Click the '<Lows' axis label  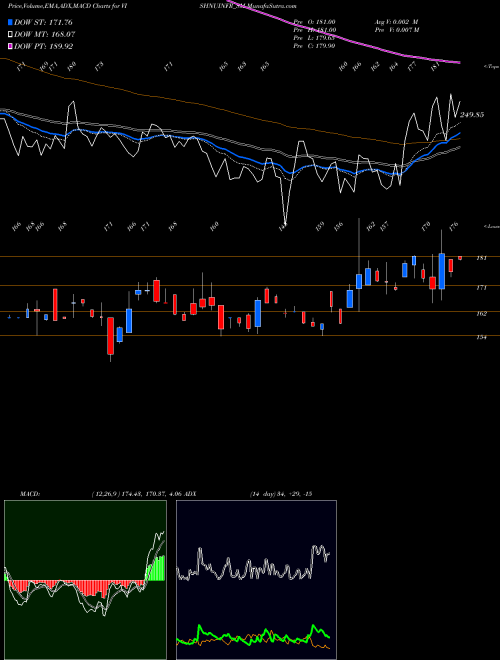coord(491,226)
